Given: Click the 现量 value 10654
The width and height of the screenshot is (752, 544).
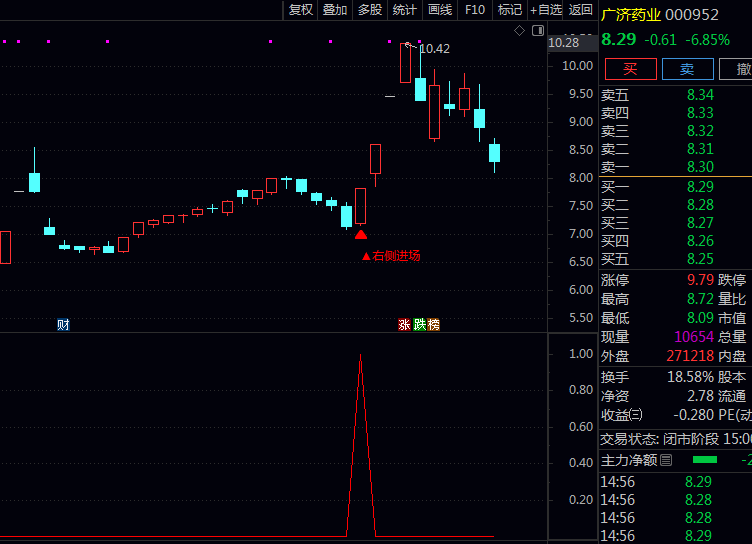Looking at the screenshot, I should [x=694, y=337].
